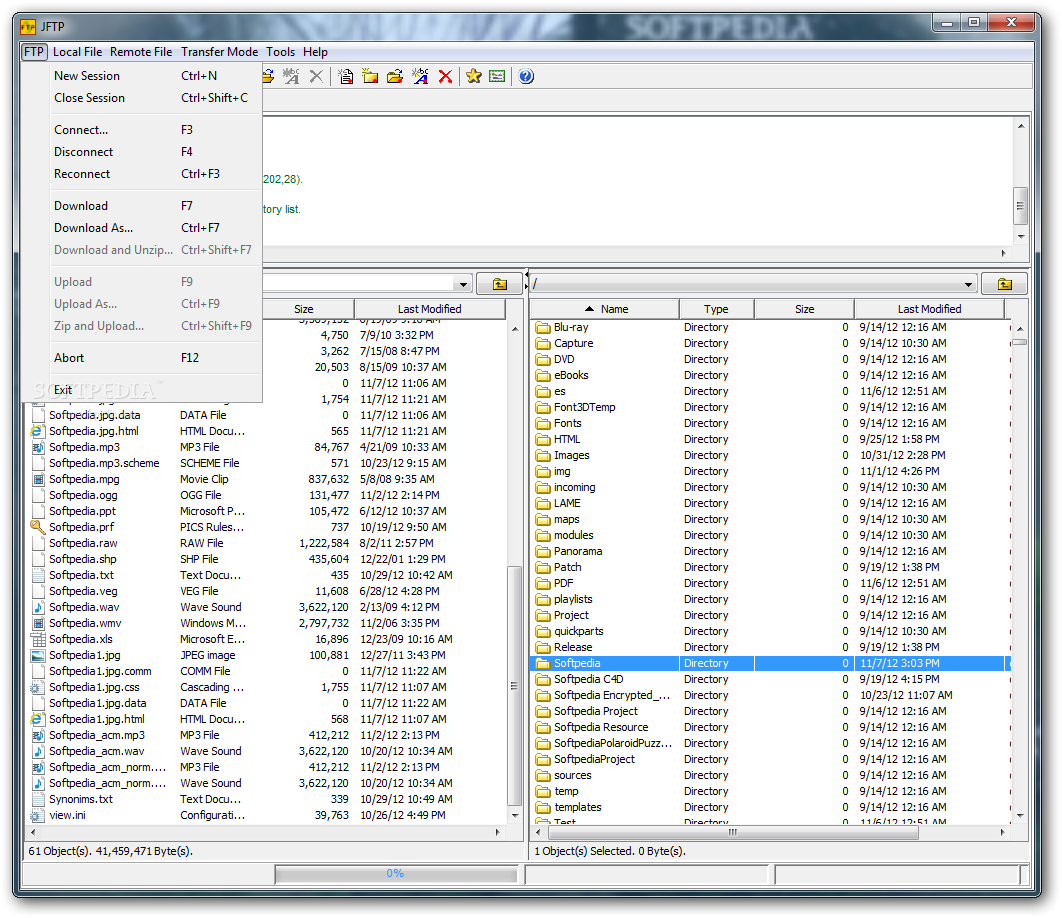Open the Local File menu
The height and width of the screenshot is (918, 1062).
pyautogui.click(x=77, y=52)
